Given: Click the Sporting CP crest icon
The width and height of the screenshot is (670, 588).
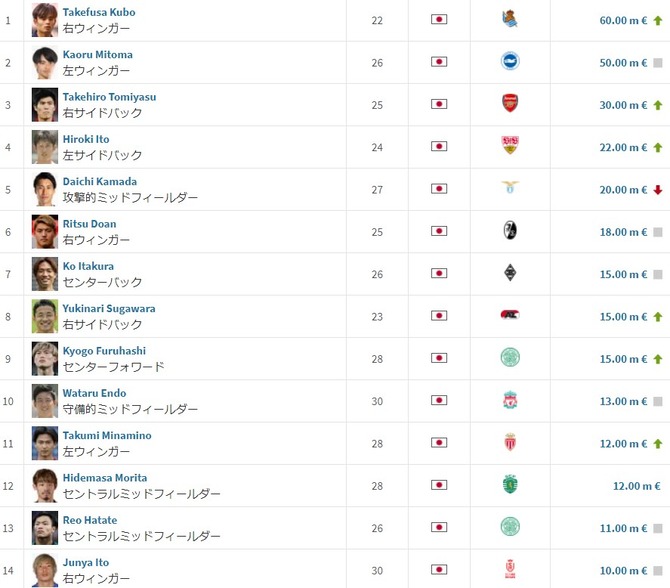Looking at the screenshot, I should [510, 484].
